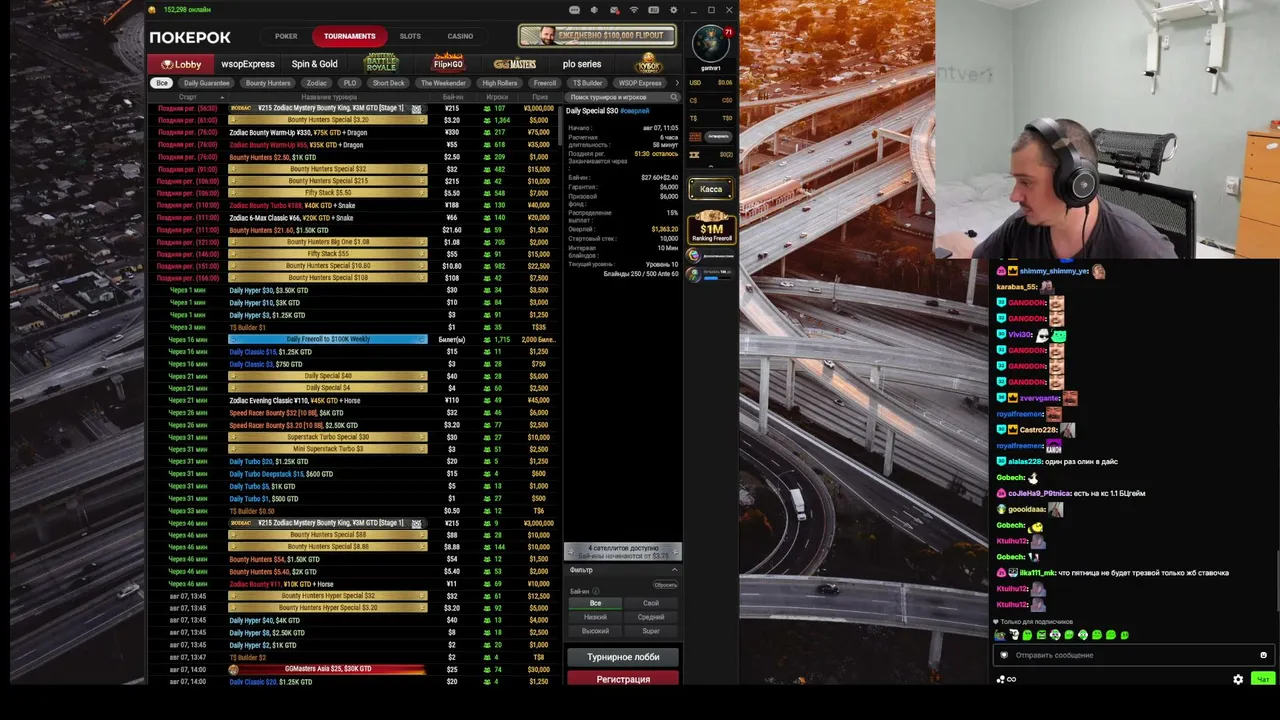Open the Касса cashier button
Image resolution: width=1280 pixels, height=720 pixels.
pyautogui.click(x=711, y=189)
